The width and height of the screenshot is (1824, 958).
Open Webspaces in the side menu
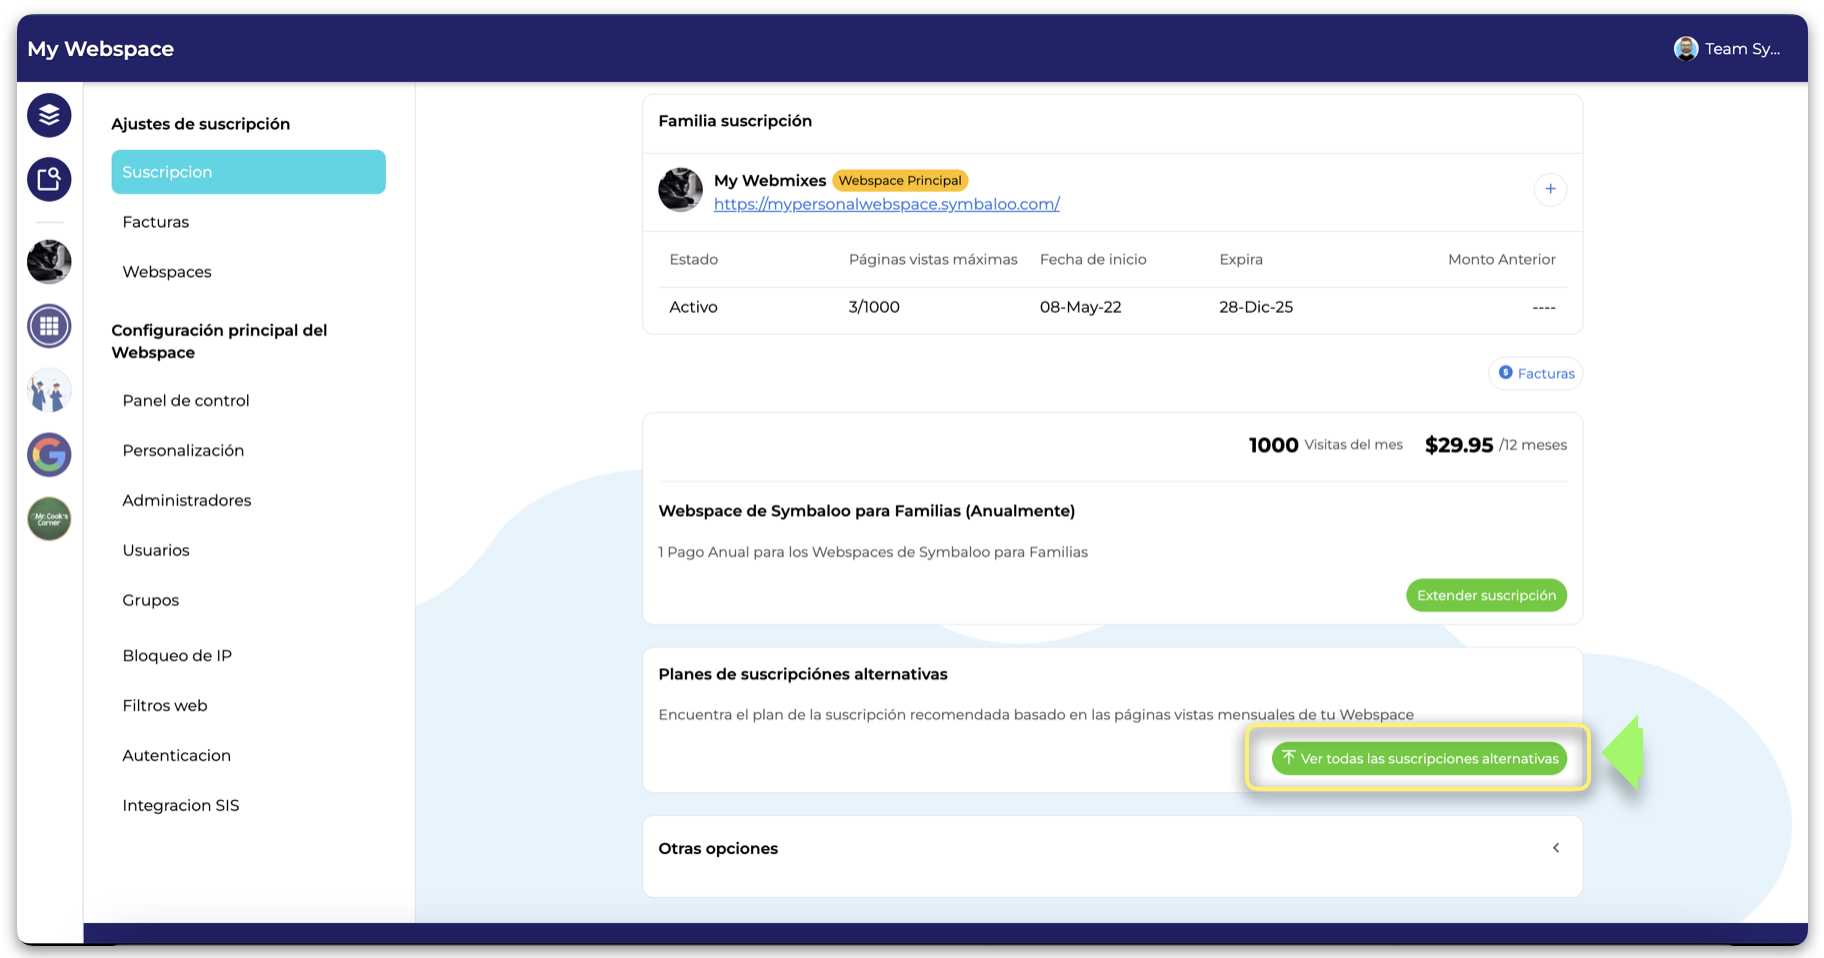[x=167, y=272]
